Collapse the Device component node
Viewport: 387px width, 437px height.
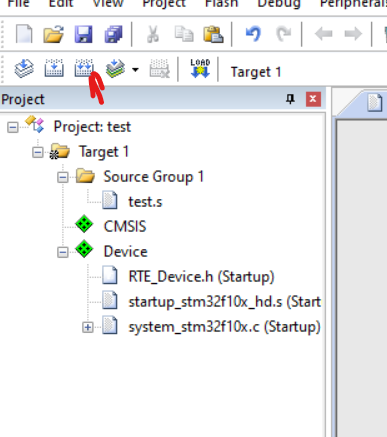(63, 252)
